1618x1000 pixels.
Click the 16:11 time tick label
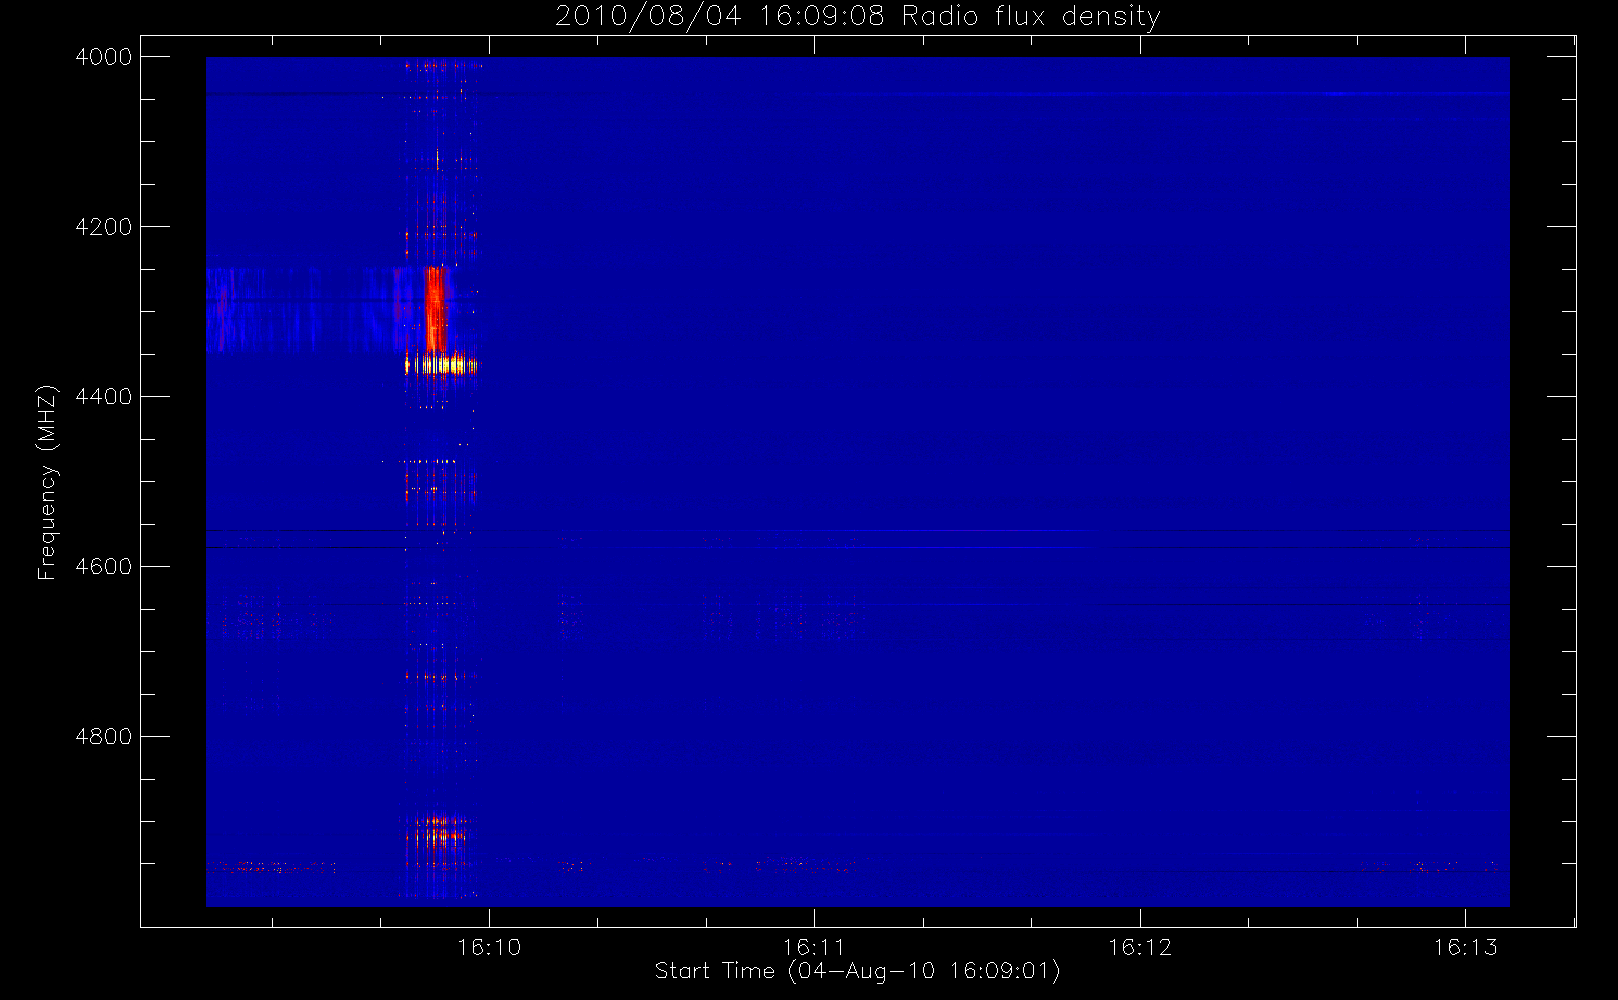pyautogui.click(x=814, y=947)
